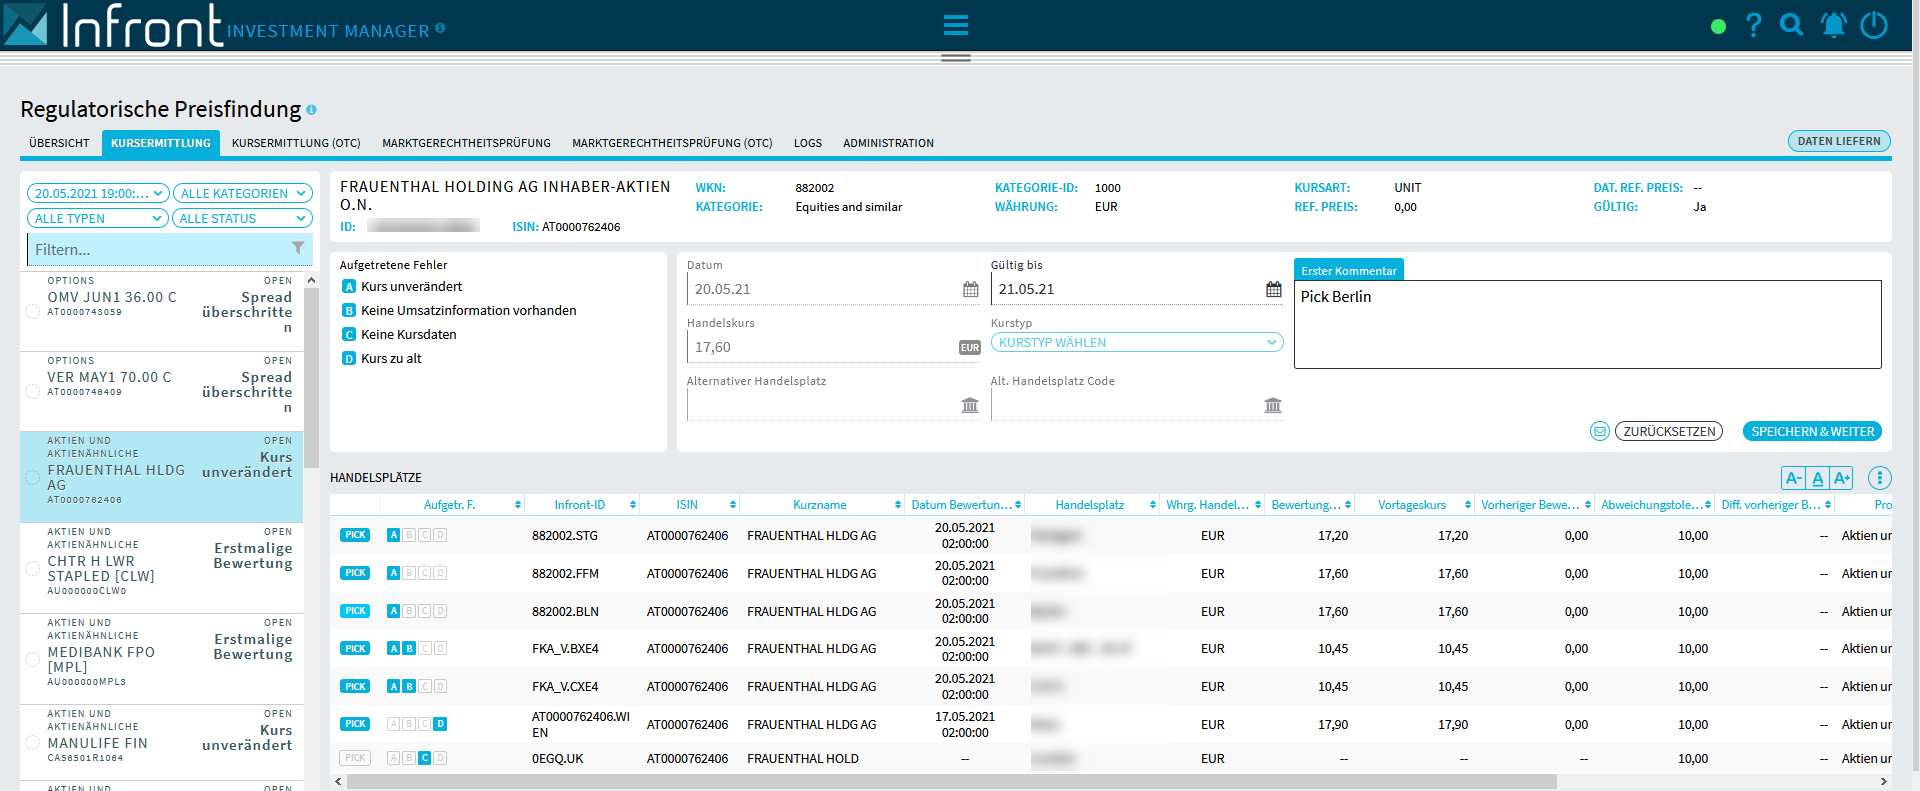Screen dimensions: 1920x791
Task: Click error badge D for Kurs zu alt
Action: tap(349, 359)
